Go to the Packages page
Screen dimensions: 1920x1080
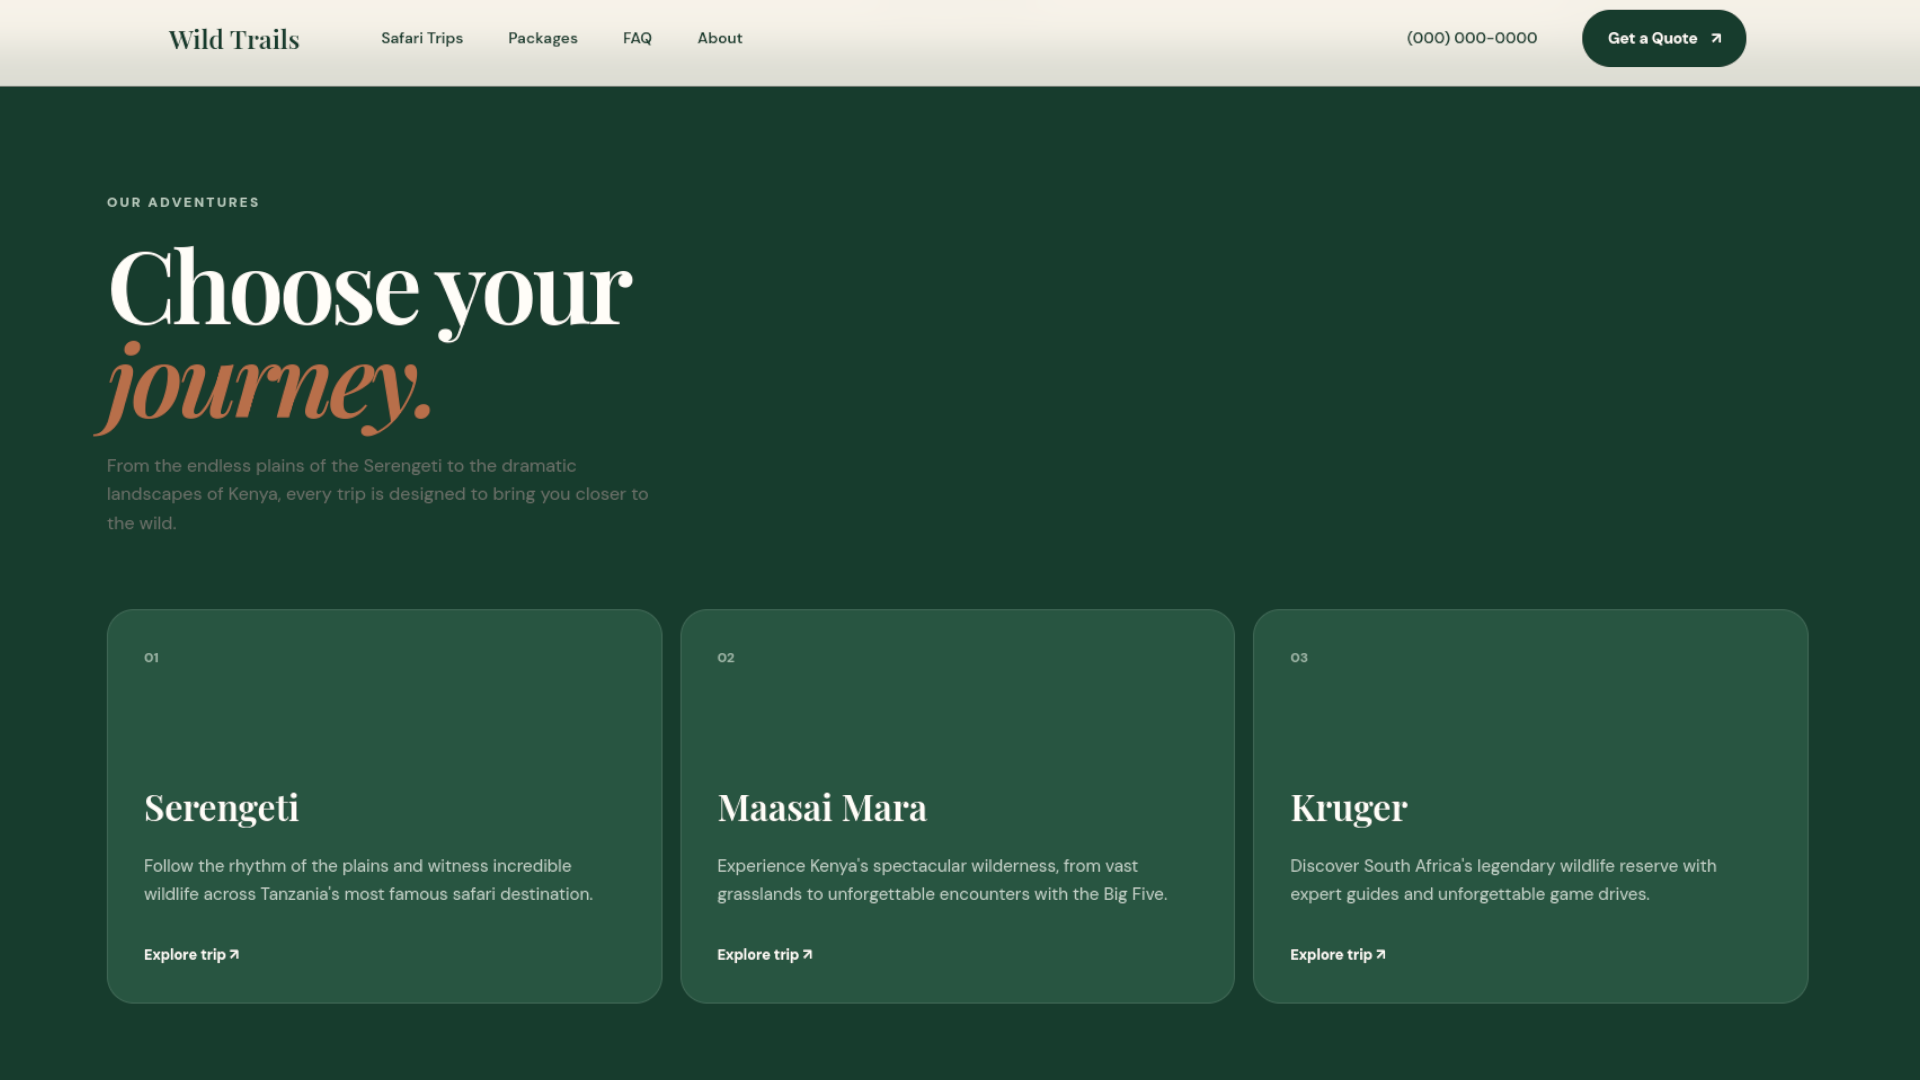point(543,38)
